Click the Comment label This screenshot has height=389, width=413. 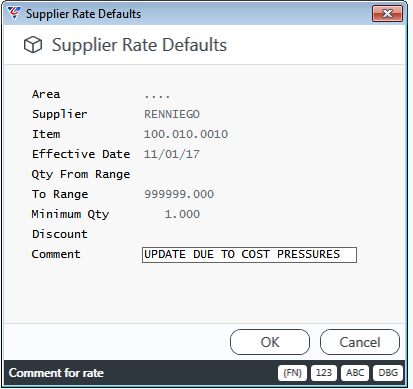(x=56, y=254)
